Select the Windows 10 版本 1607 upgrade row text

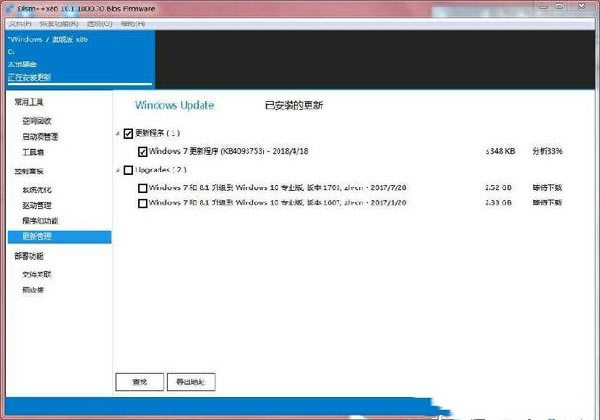[277, 203]
